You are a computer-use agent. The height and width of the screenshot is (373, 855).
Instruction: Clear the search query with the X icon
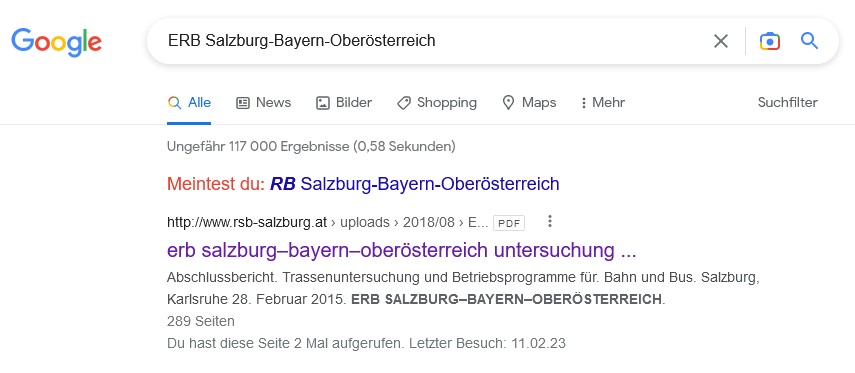pos(721,41)
